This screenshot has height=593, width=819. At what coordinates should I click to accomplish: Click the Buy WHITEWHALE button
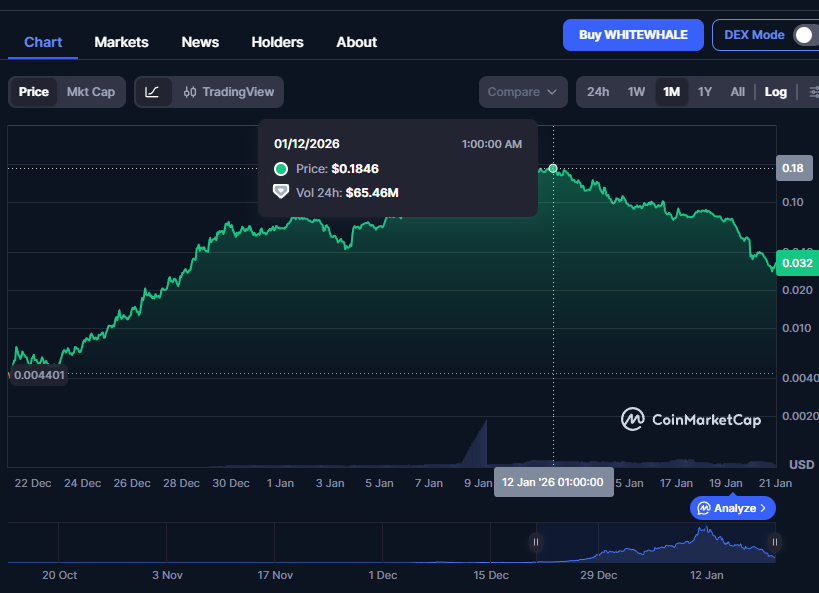point(633,35)
